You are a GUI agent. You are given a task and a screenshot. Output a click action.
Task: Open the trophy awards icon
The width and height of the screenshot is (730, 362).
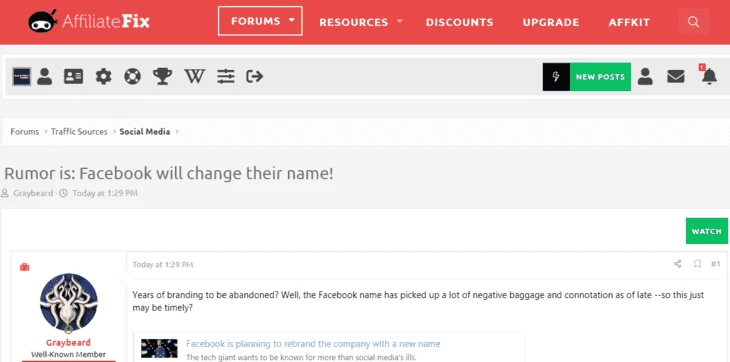click(x=162, y=76)
